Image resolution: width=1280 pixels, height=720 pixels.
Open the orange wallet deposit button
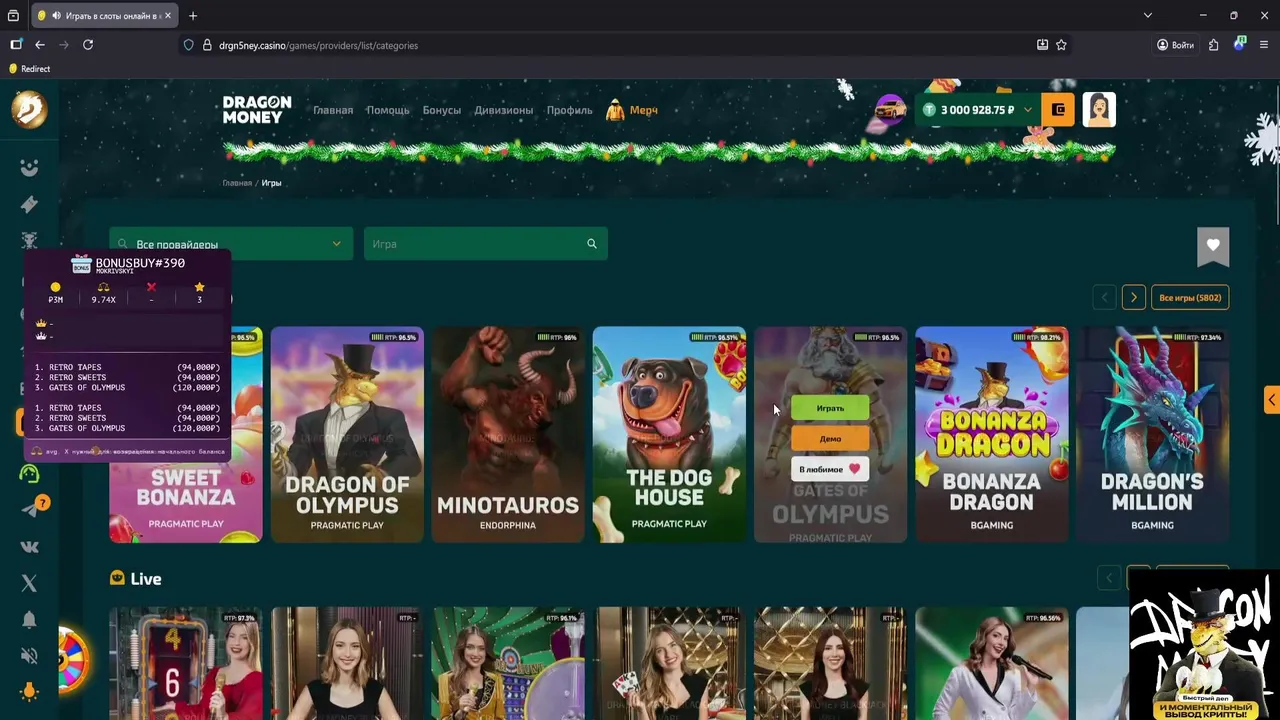click(1058, 110)
